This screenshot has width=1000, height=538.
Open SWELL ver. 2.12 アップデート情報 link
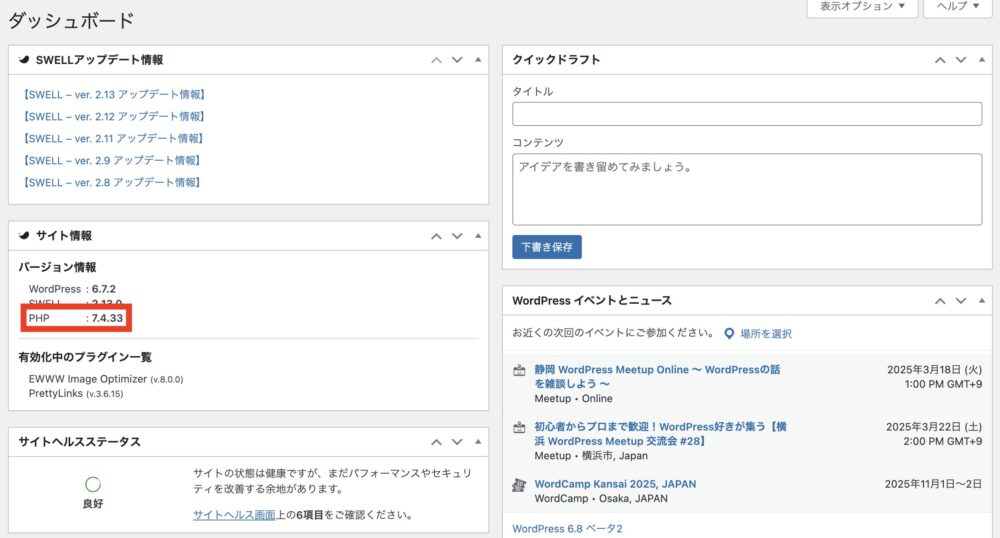tap(114, 117)
